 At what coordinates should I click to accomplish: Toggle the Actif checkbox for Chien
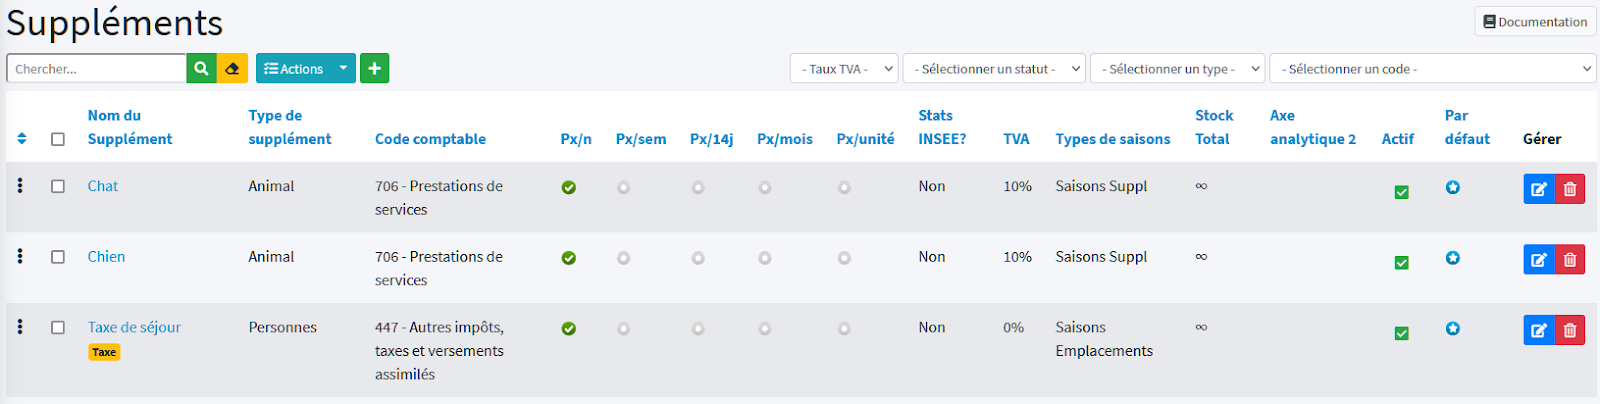(1401, 262)
